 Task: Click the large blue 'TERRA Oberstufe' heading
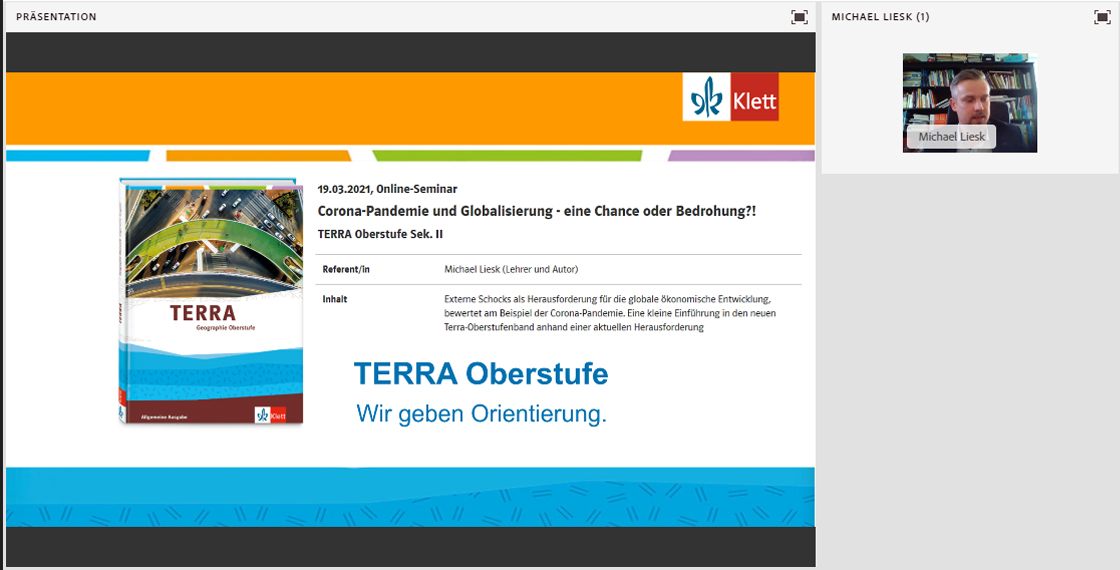(481, 374)
